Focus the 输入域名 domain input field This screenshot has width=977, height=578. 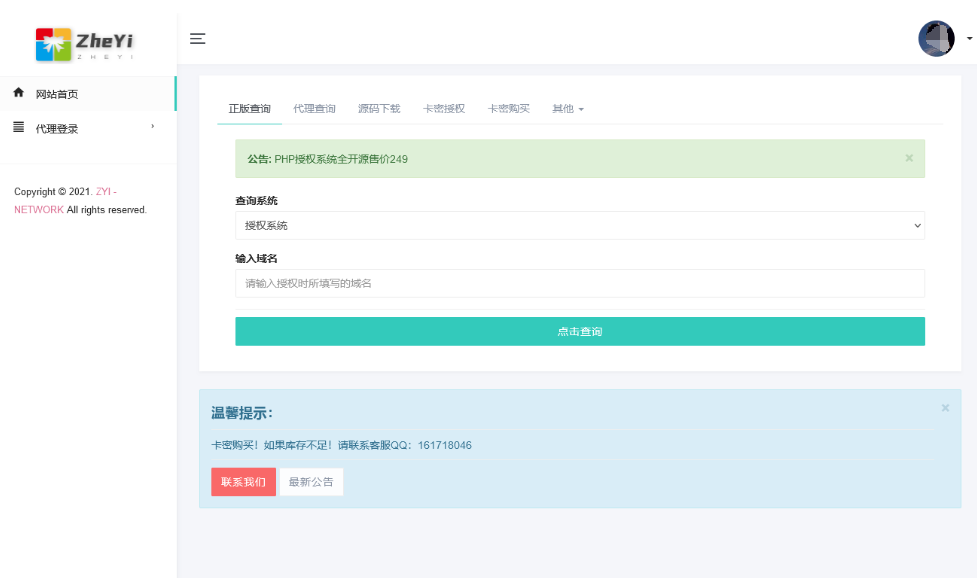click(580, 284)
